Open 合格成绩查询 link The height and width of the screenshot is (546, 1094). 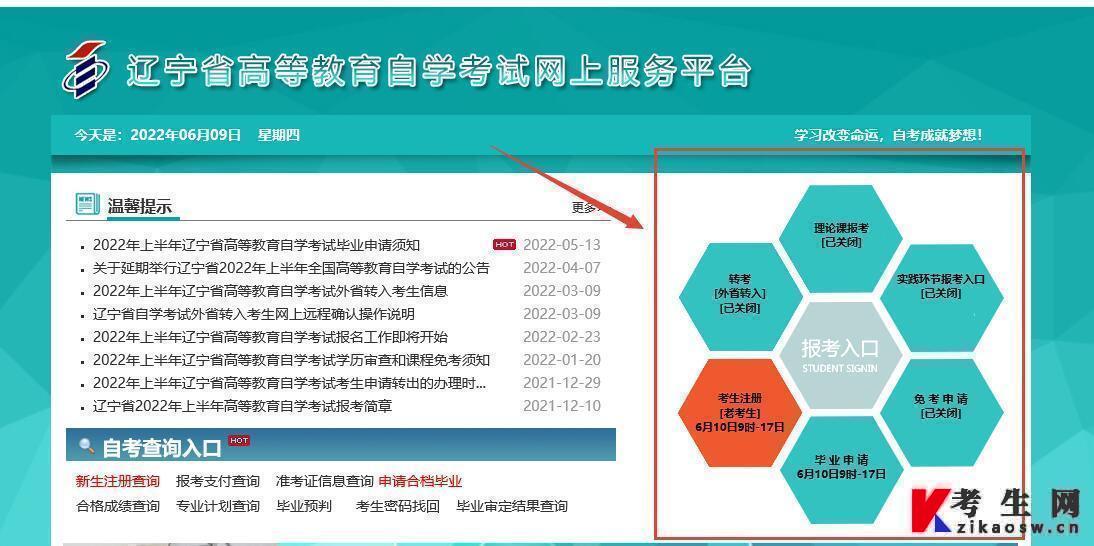[117, 506]
